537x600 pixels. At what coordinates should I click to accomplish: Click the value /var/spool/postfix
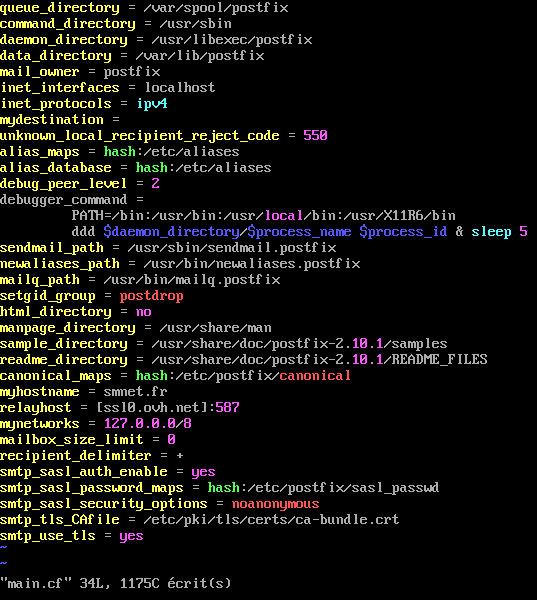(216, 8)
